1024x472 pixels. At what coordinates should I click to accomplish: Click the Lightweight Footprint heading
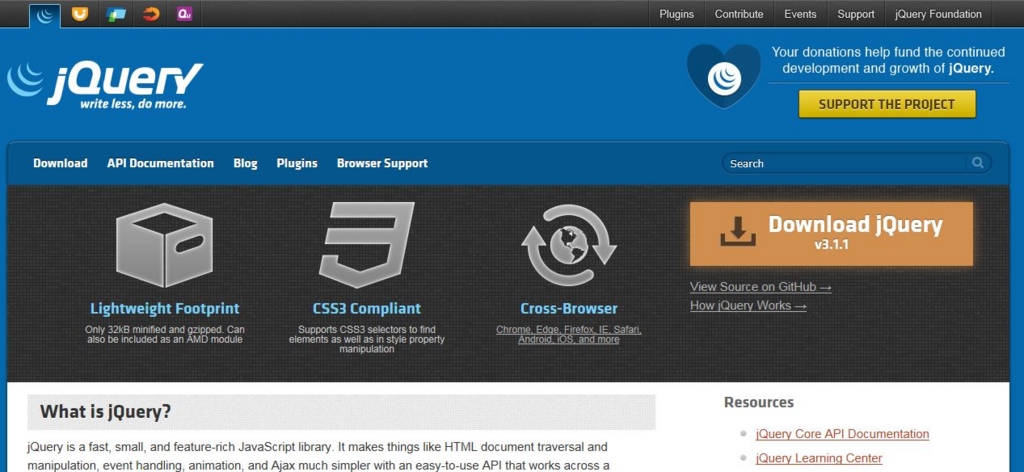coord(165,309)
